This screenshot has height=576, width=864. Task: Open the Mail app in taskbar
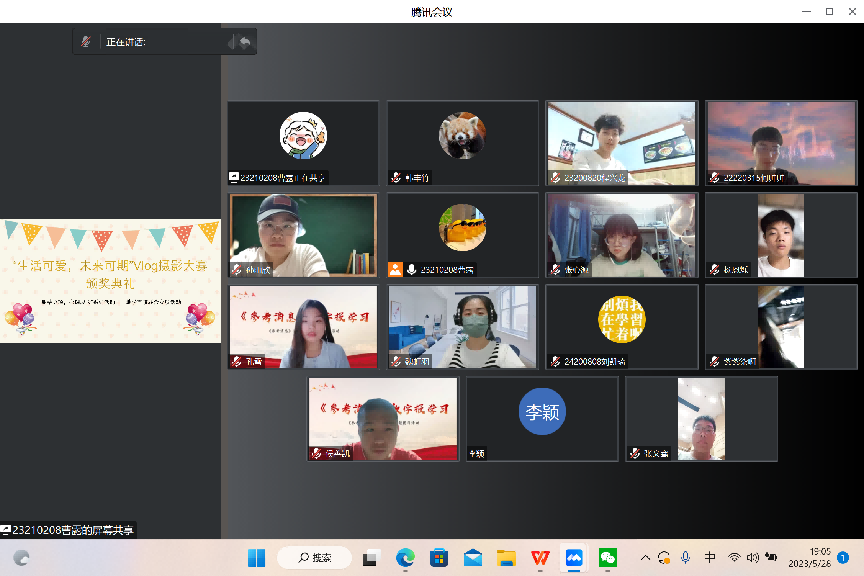472,557
